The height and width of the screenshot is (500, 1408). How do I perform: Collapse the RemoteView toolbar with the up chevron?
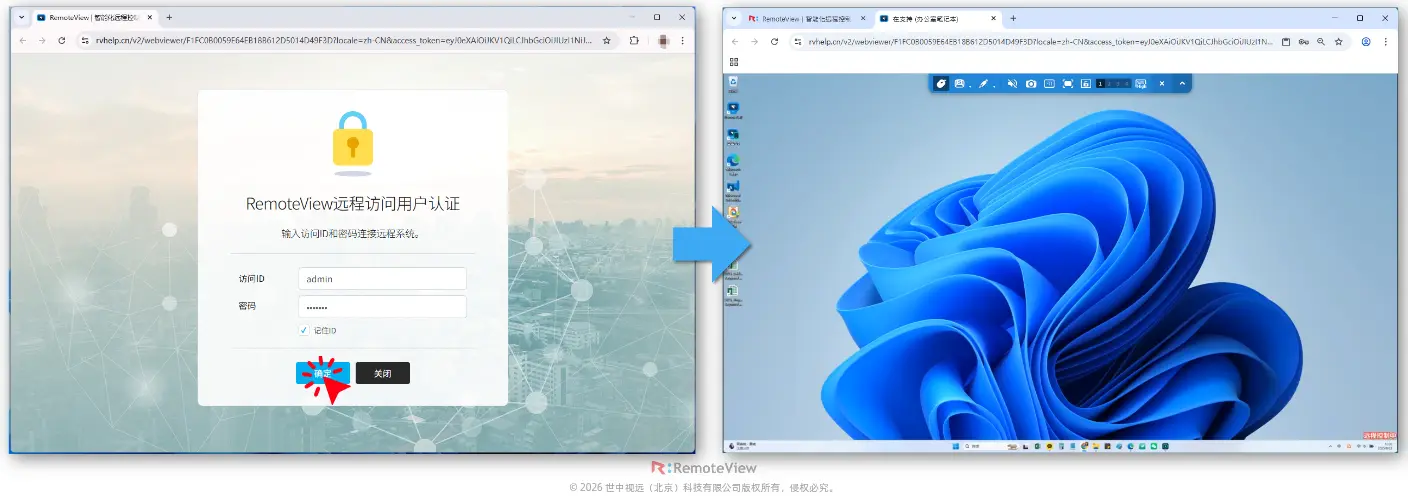point(1182,83)
